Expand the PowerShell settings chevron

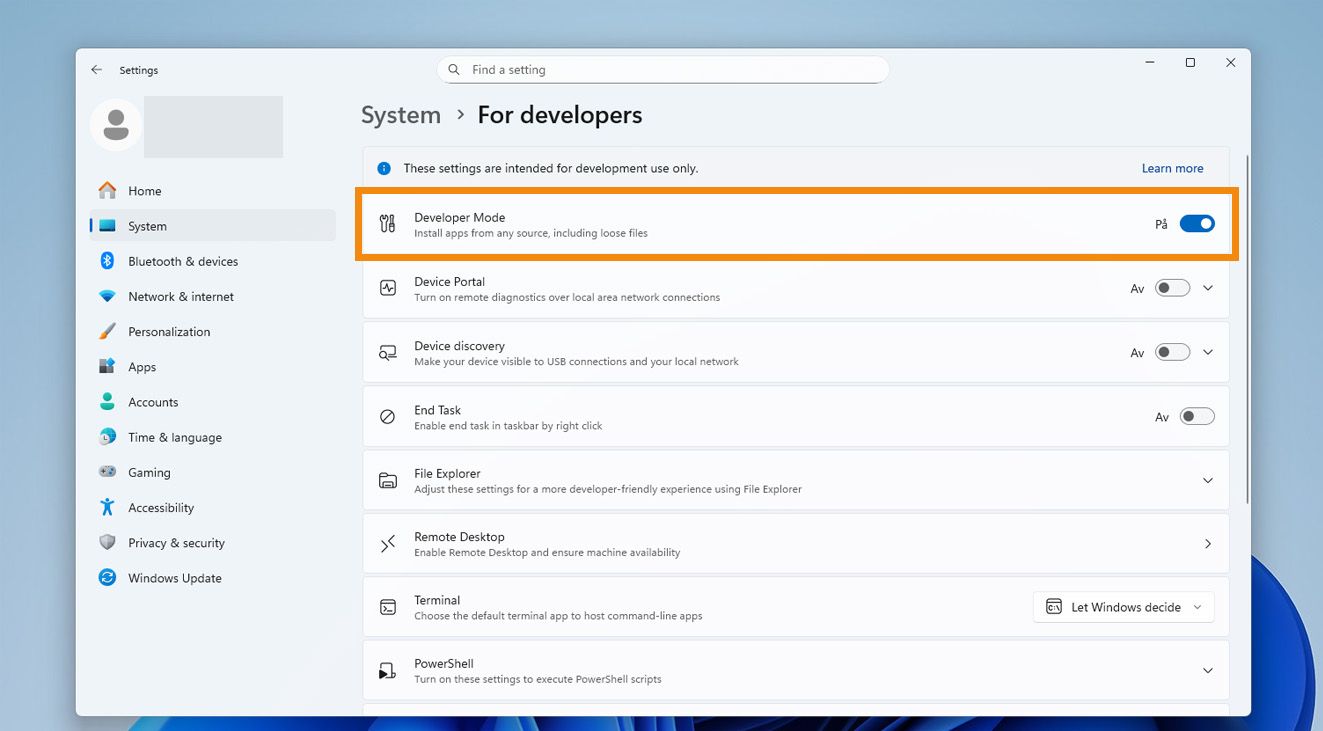[1208, 671]
